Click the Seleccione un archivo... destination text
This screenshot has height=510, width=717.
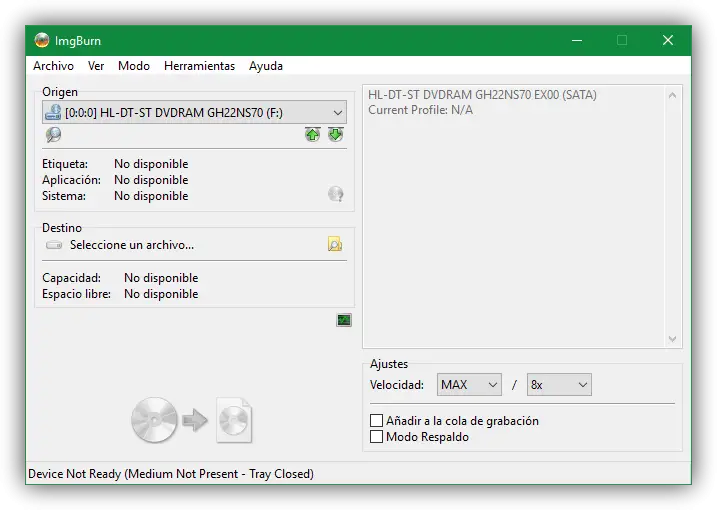click(132, 245)
